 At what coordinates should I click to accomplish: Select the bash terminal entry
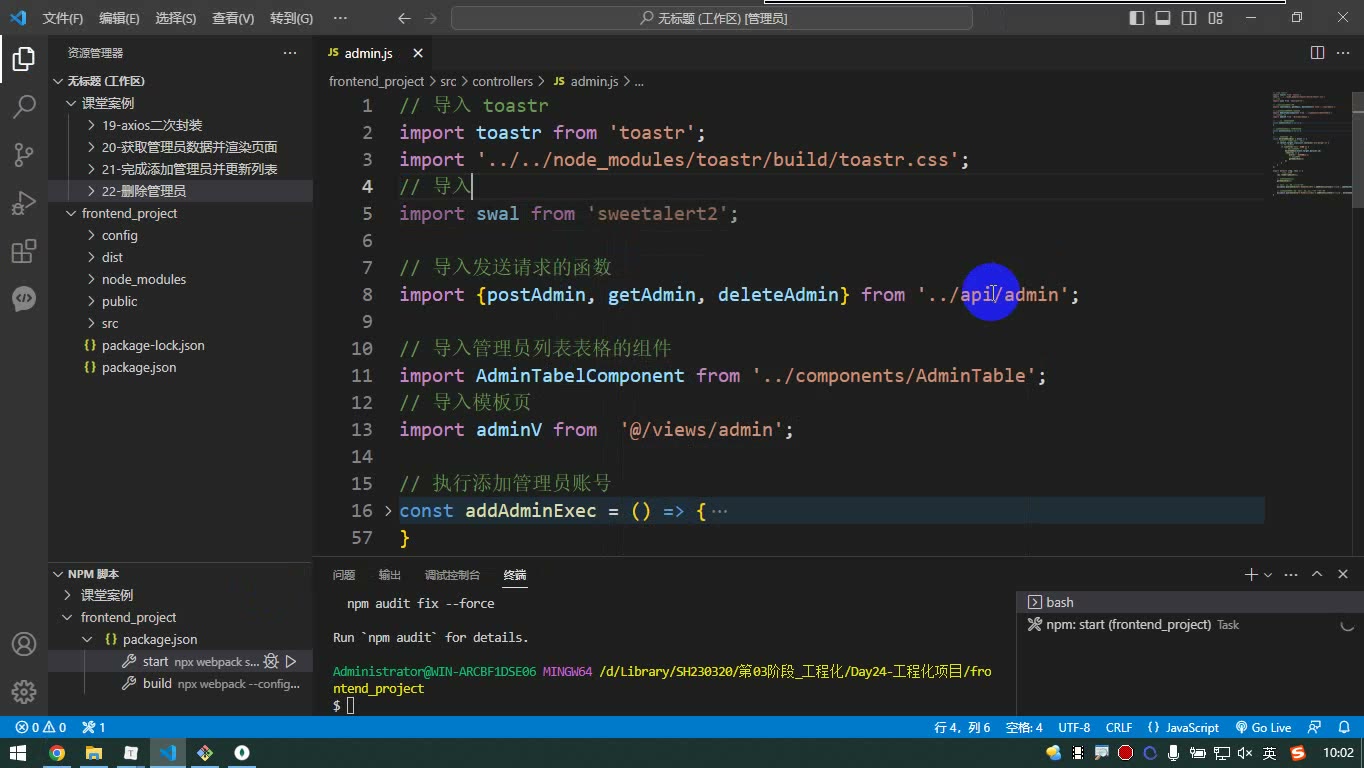(1190, 602)
